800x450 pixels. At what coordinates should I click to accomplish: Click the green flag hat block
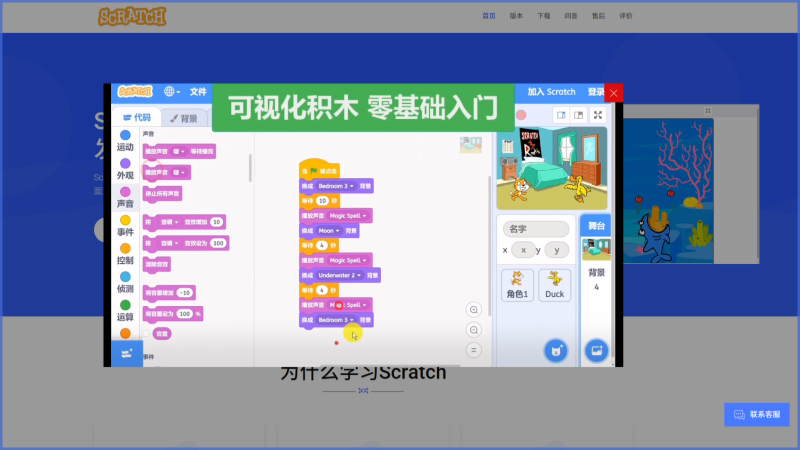click(x=319, y=169)
